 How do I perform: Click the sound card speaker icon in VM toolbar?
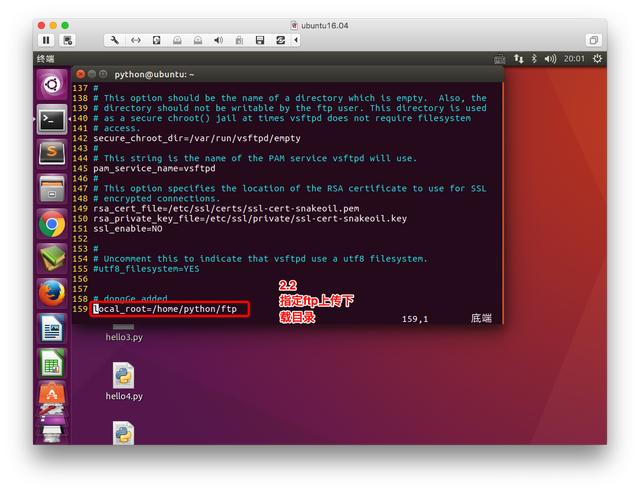point(219,40)
